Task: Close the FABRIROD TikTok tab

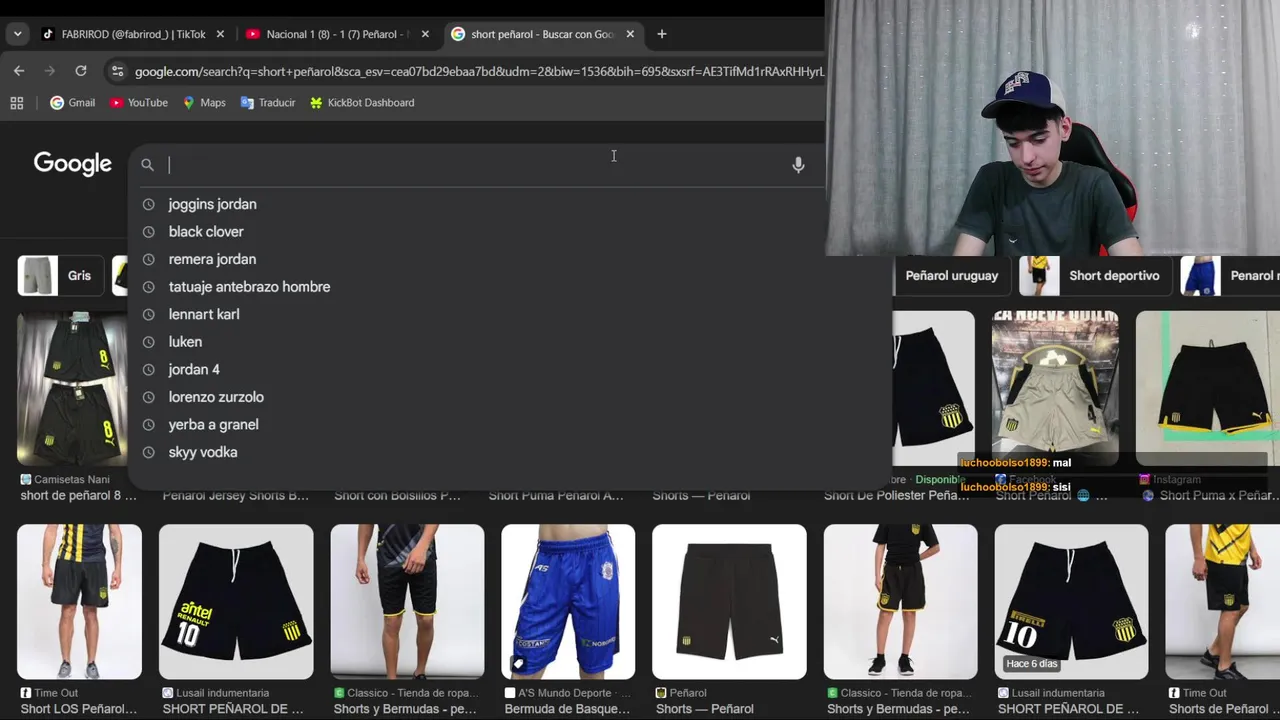Action: (x=220, y=34)
